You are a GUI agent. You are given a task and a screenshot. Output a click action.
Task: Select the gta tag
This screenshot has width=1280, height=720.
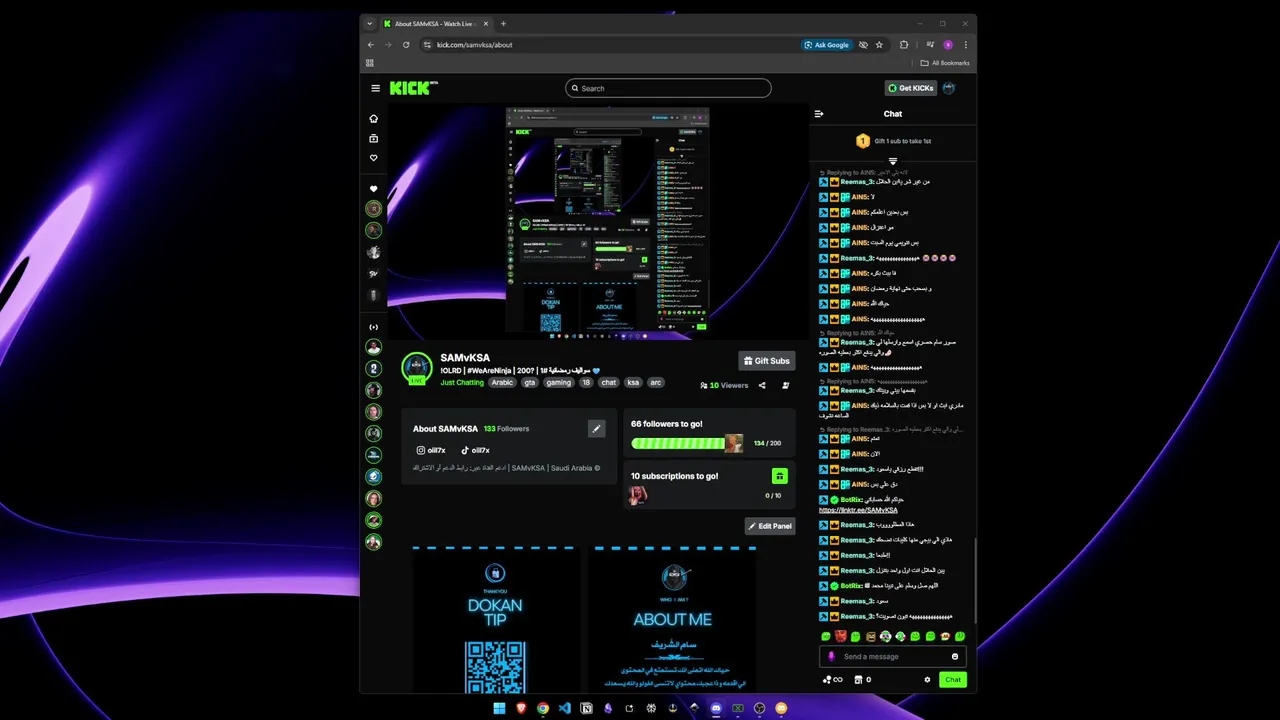click(530, 382)
